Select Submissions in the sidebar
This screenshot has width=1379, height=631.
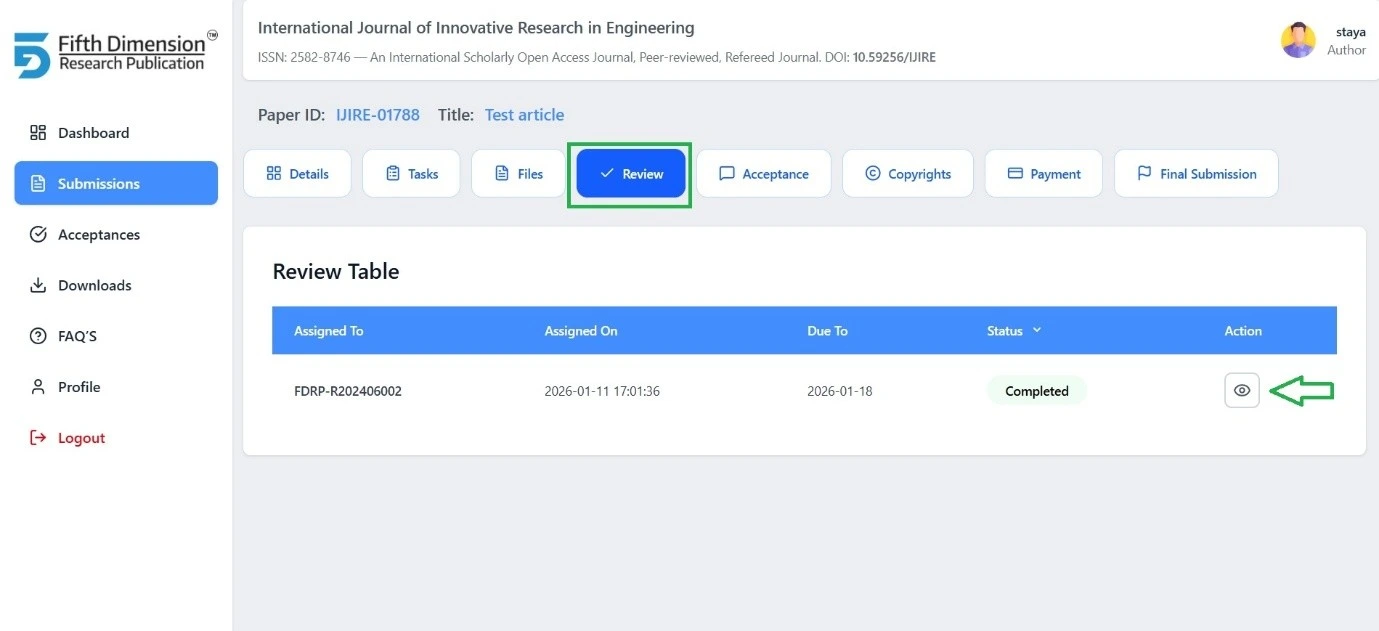click(116, 183)
